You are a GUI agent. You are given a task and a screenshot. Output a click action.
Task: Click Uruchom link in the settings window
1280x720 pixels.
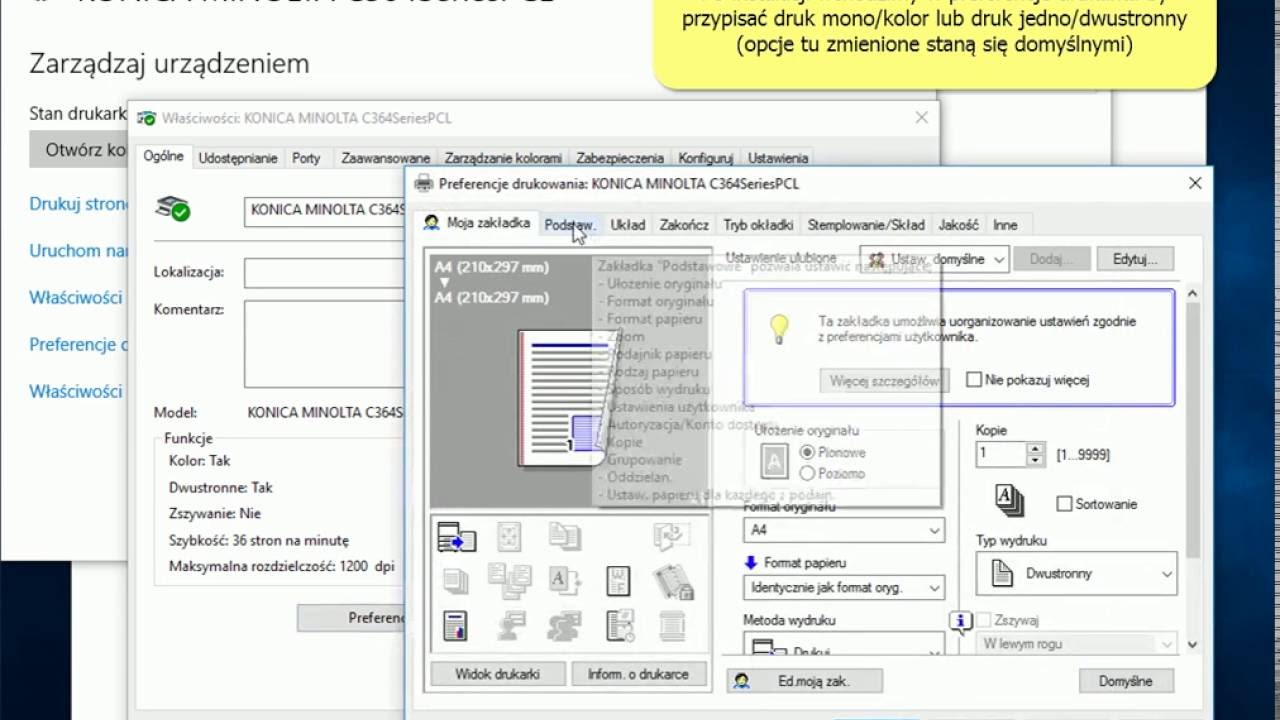tap(79, 251)
